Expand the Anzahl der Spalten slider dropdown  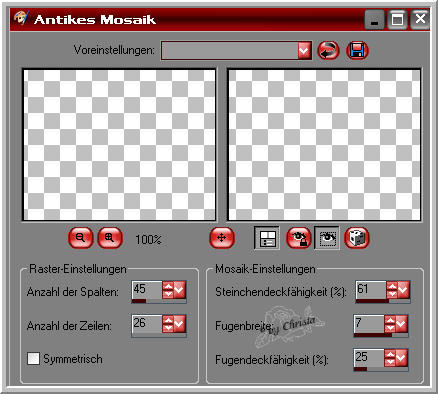179,290
